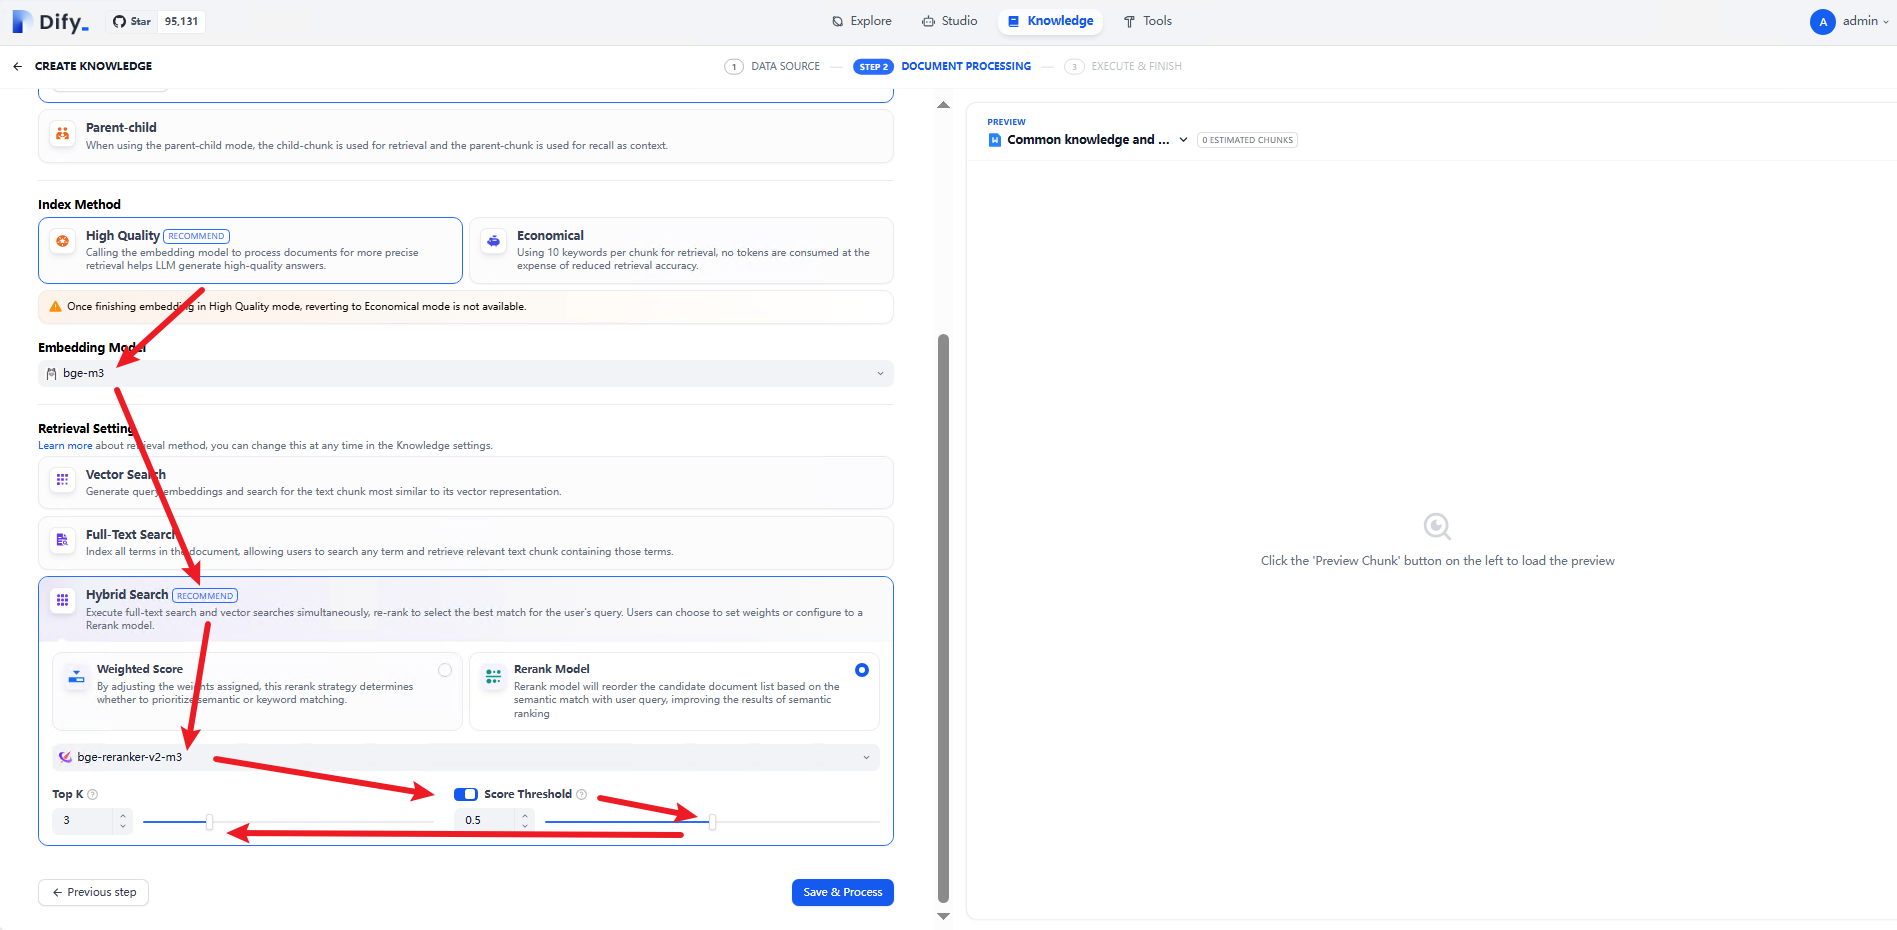
Task: Click the Weighted Score icon
Action: [76, 677]
